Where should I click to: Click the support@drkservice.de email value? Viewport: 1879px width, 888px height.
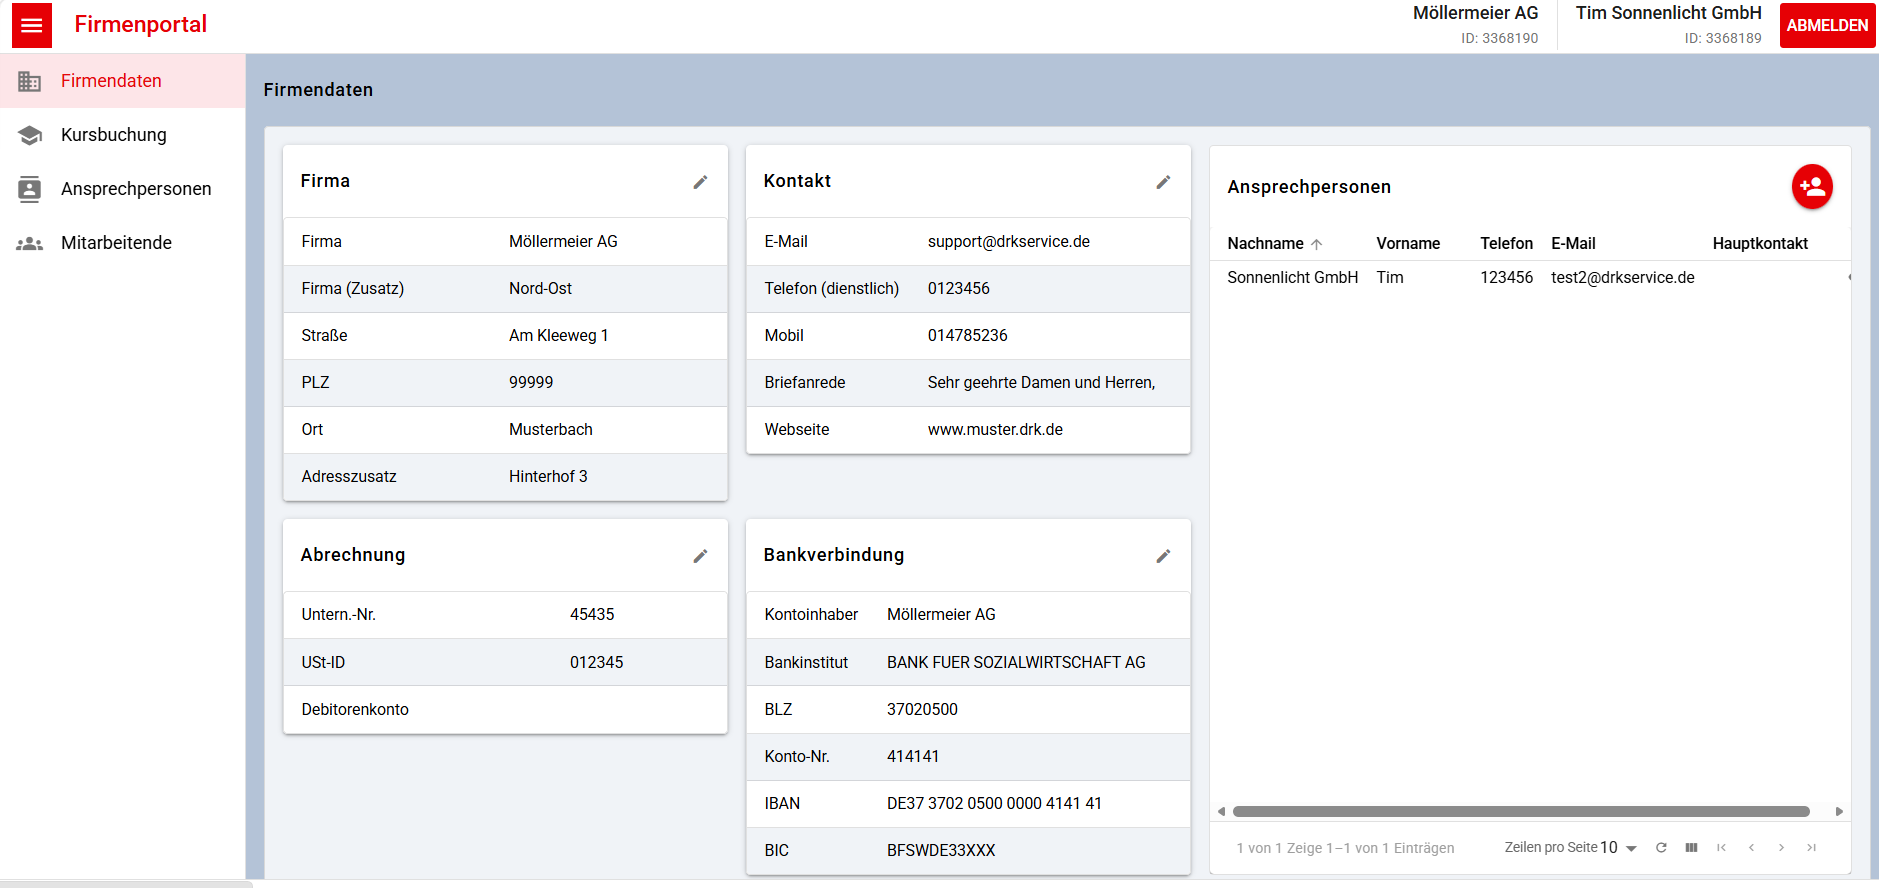tap(1008, 242)
